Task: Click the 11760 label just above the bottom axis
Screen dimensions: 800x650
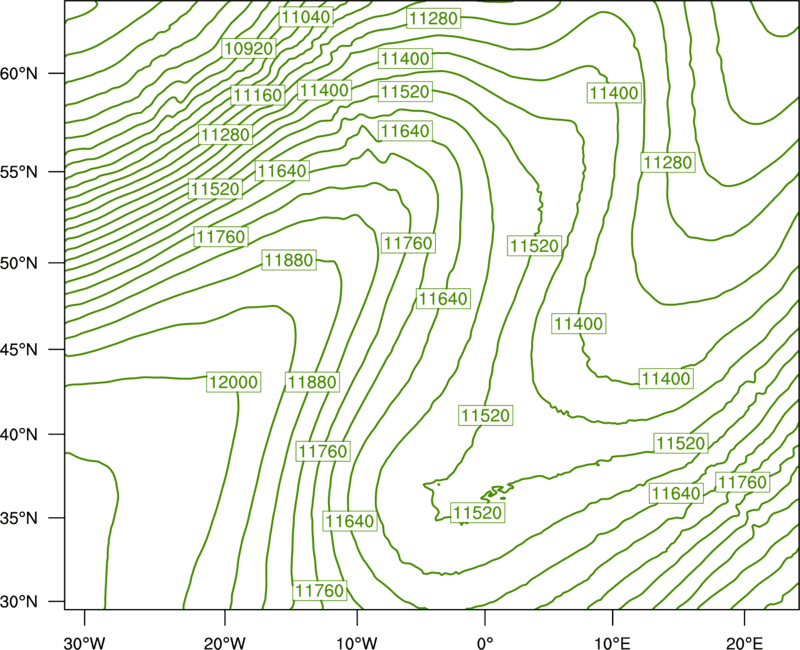Action: [320, 590]
